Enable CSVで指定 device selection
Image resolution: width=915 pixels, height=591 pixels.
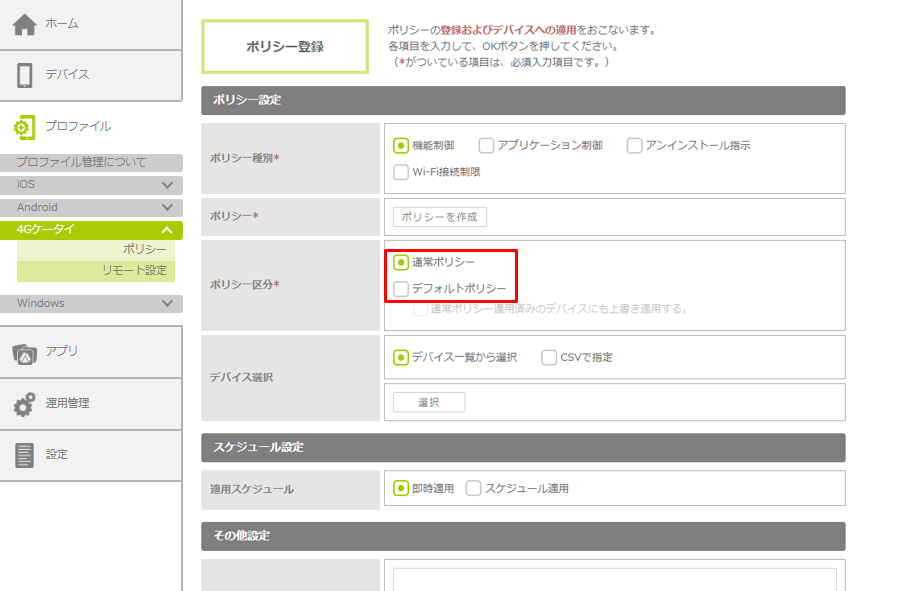(x=549, y=357)
